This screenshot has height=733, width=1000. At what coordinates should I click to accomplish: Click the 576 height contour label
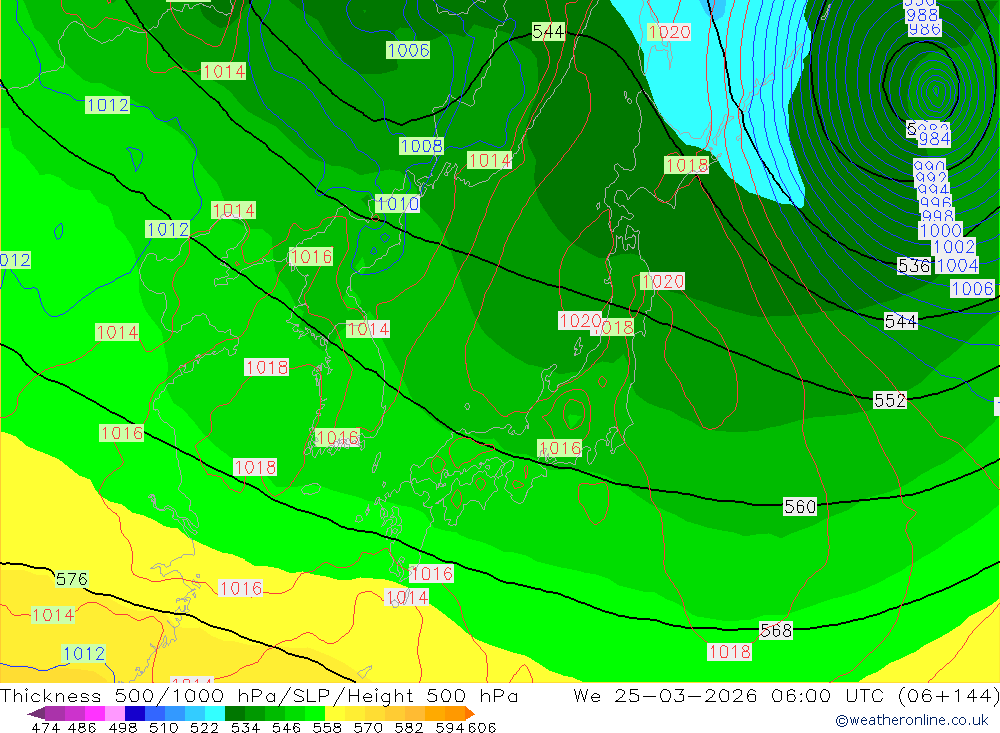click(x=71, y=579)
